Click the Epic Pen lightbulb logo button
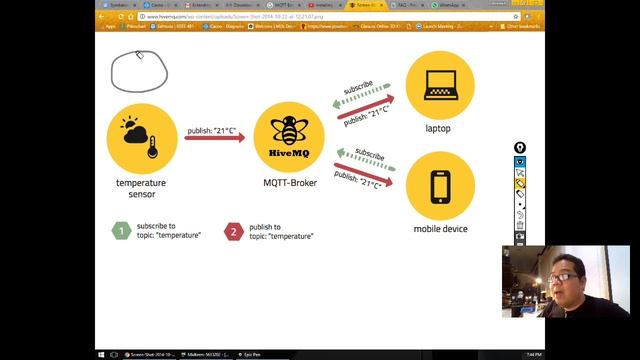Viewport: 640px width, 360px height. click(520, 147)
